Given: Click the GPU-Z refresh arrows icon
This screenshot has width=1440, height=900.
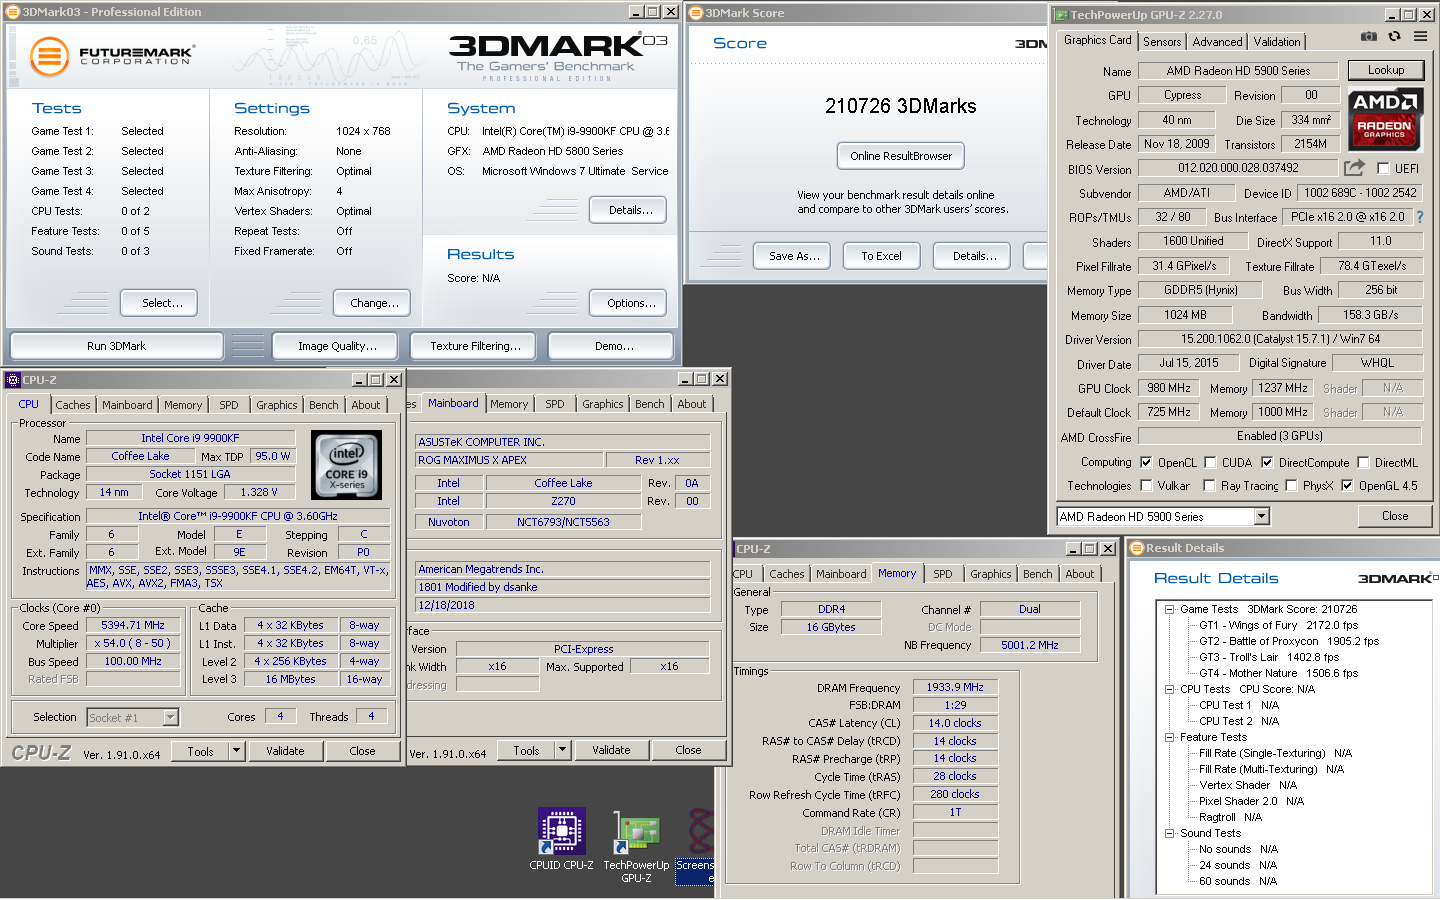Looking at the screenshot, I should (1395, 37).
